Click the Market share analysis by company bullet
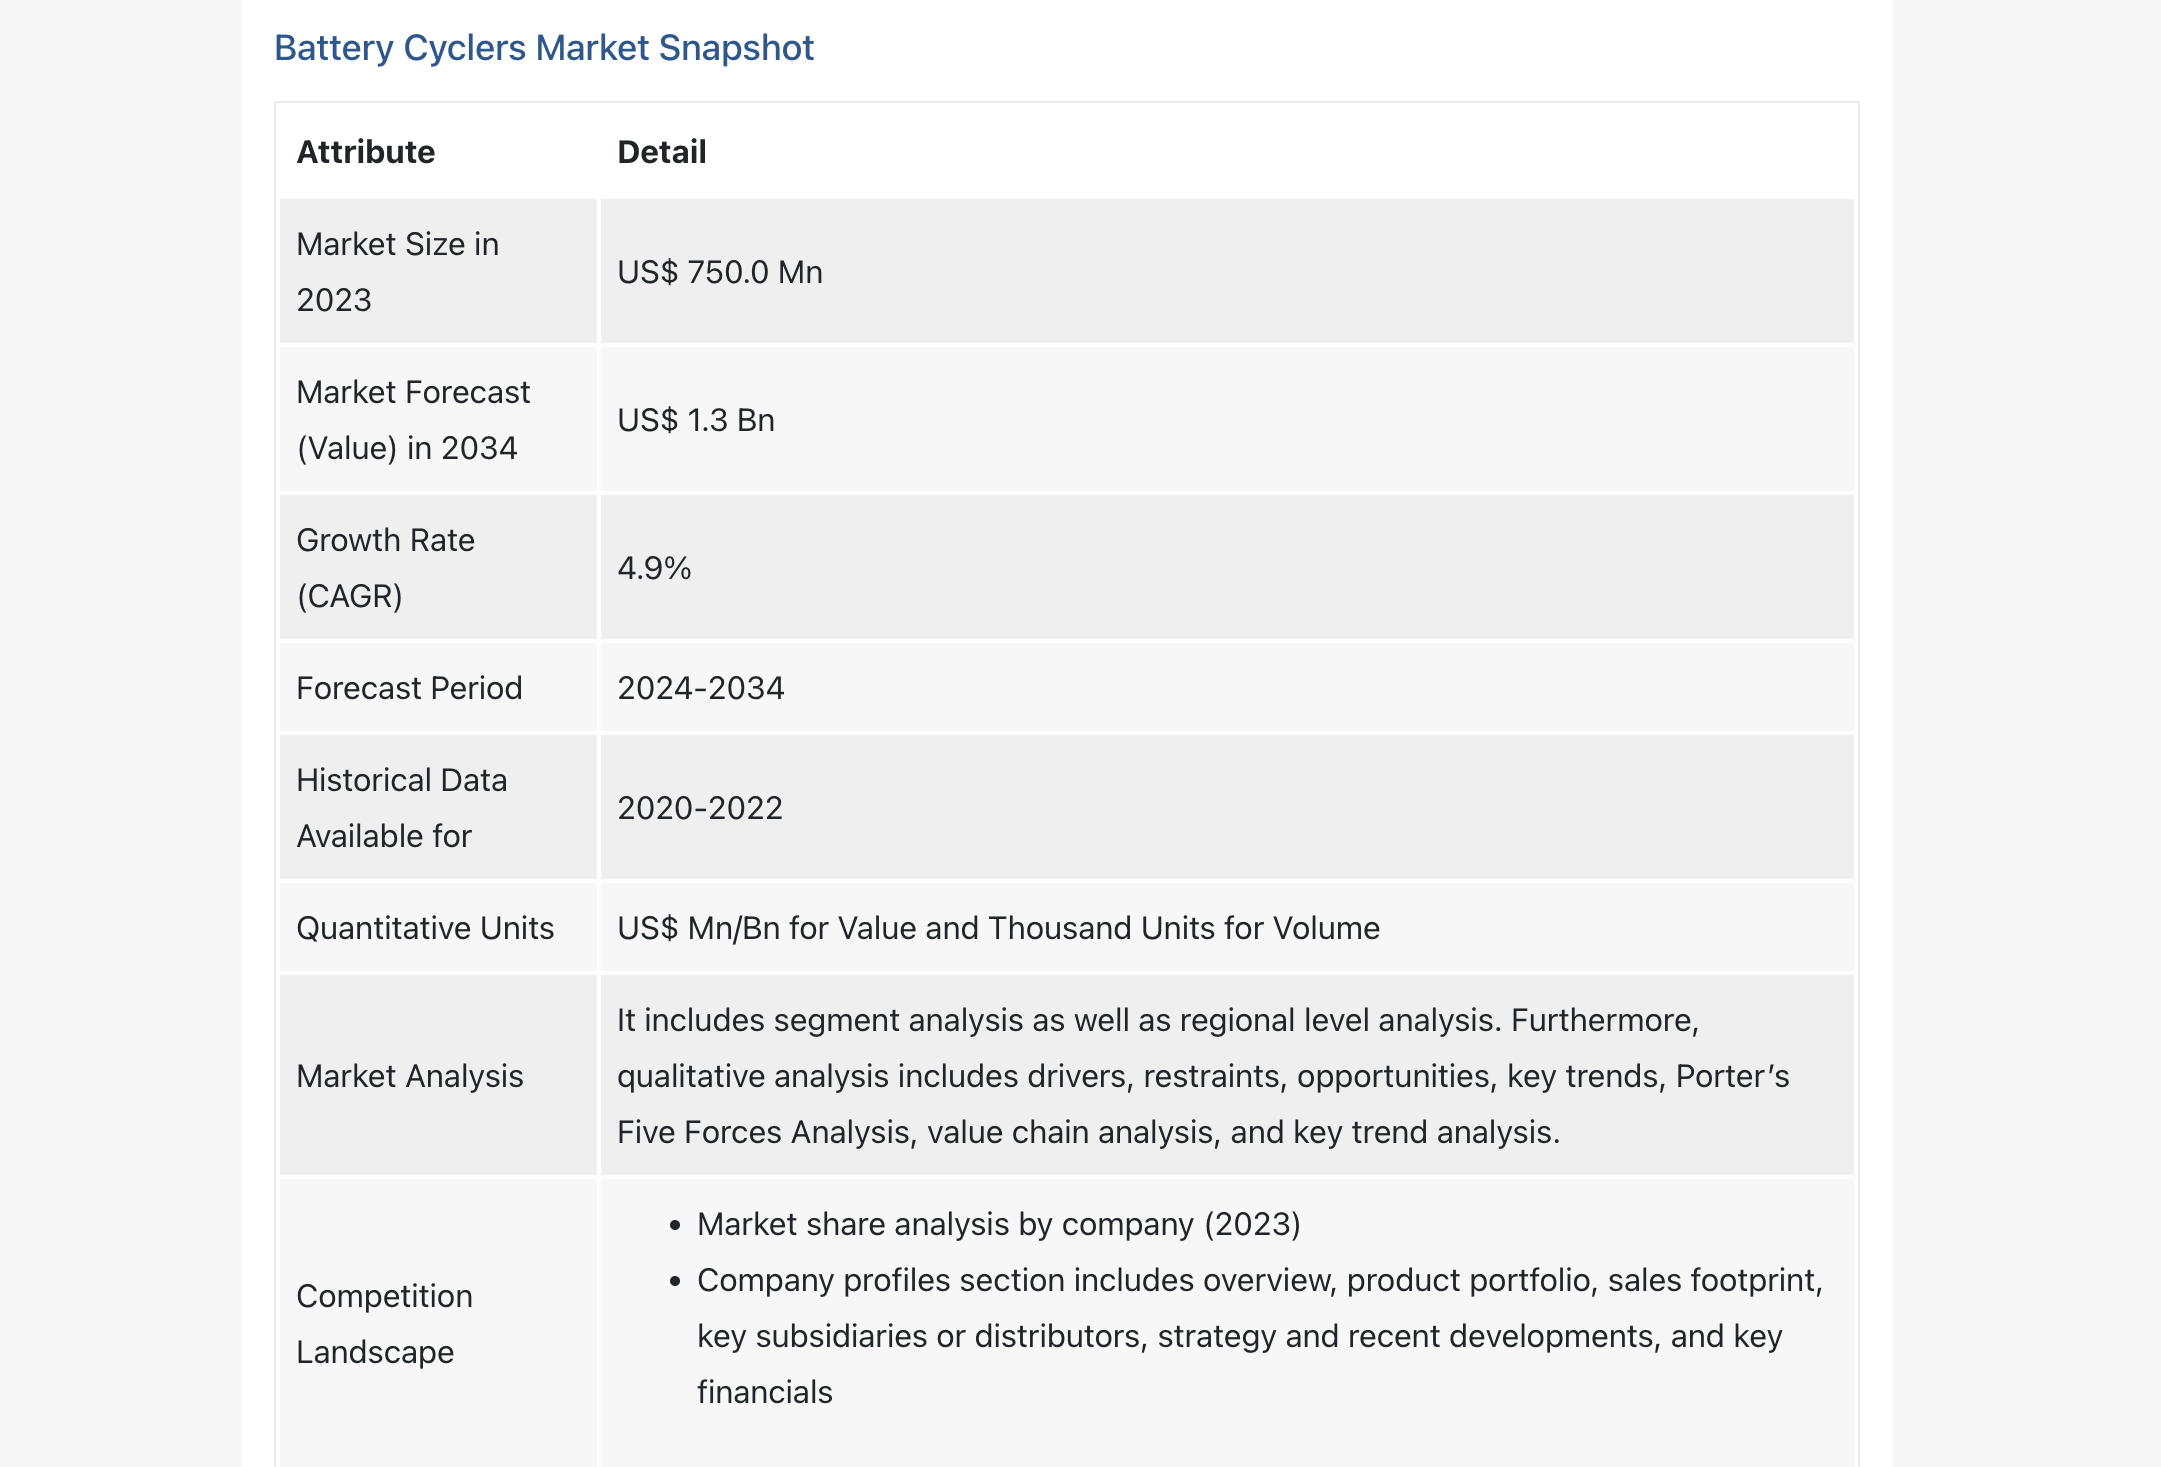2161x1467 pixels. click(x=998, y=1224)
